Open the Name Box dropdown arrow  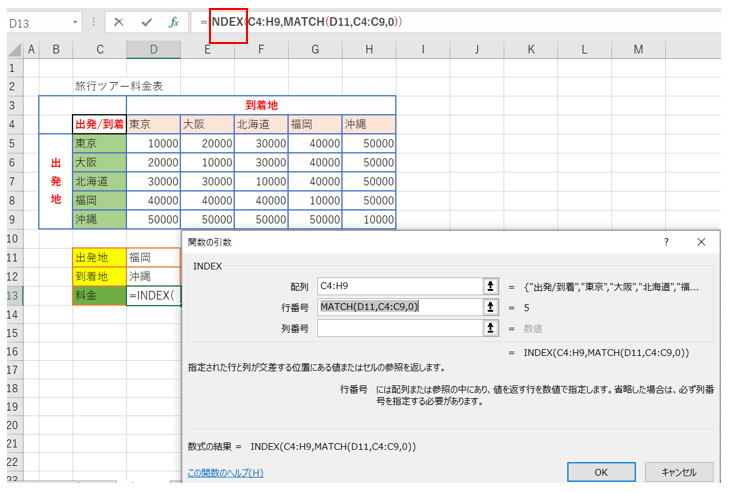[77, 21]
